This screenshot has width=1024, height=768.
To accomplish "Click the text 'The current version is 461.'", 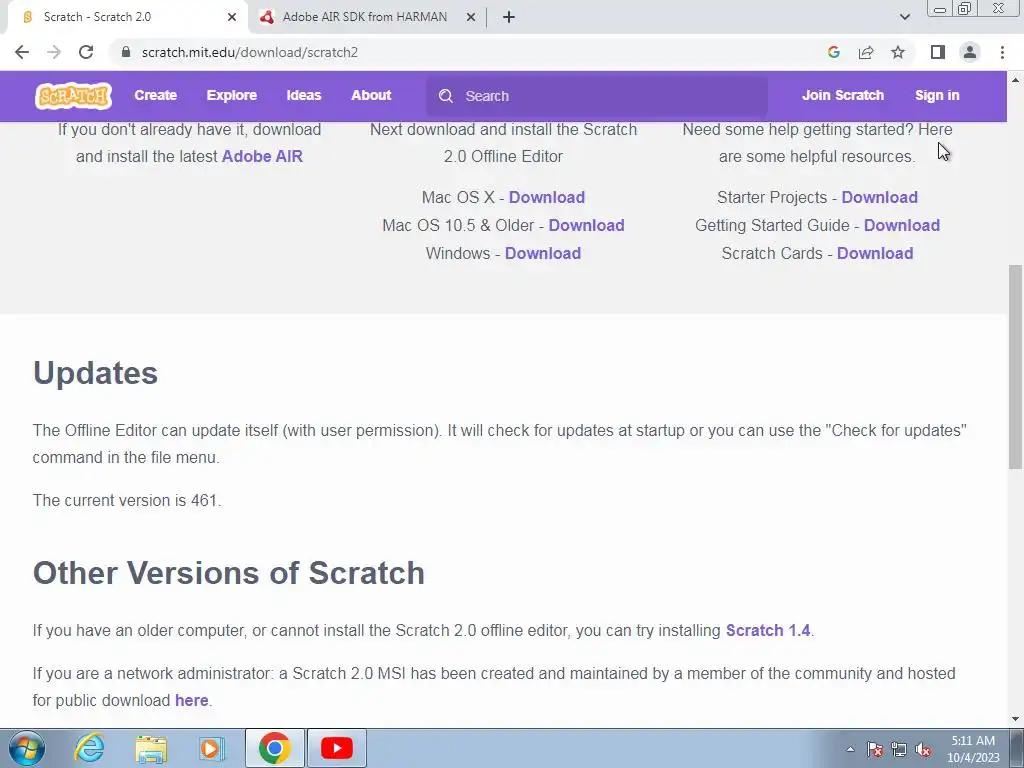I will [127, 500].
